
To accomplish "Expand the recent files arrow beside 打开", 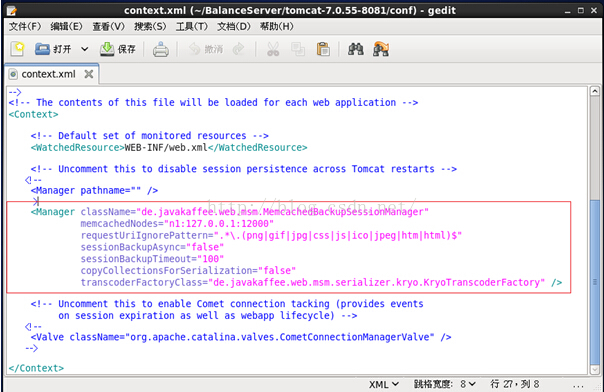I will pos(84,49).
